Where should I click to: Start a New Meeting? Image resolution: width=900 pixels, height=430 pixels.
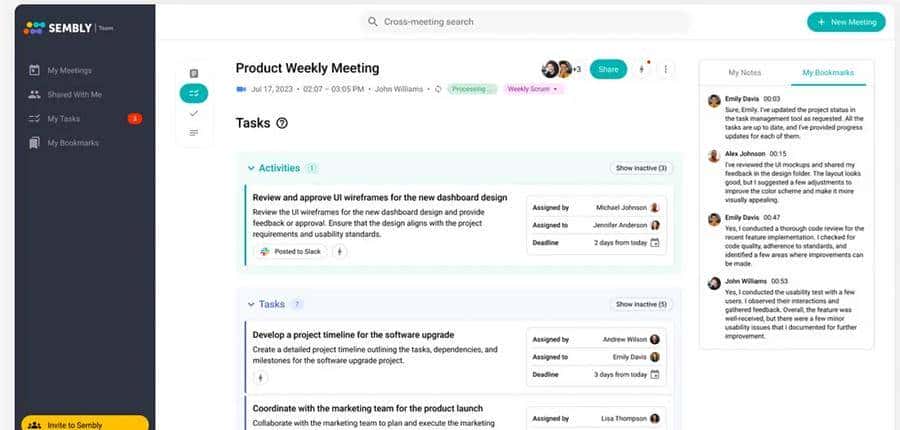(x=845, y=22)
